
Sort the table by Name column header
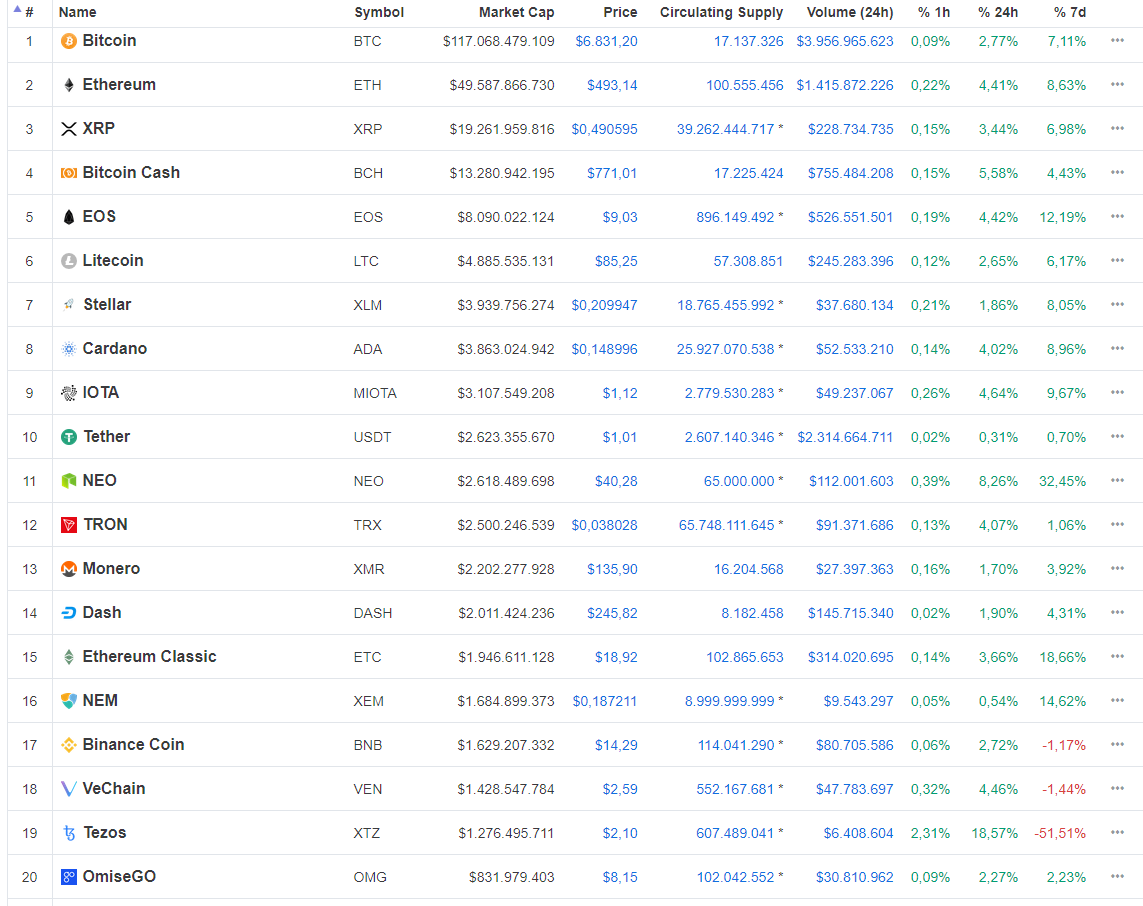(x=77, y=12)
